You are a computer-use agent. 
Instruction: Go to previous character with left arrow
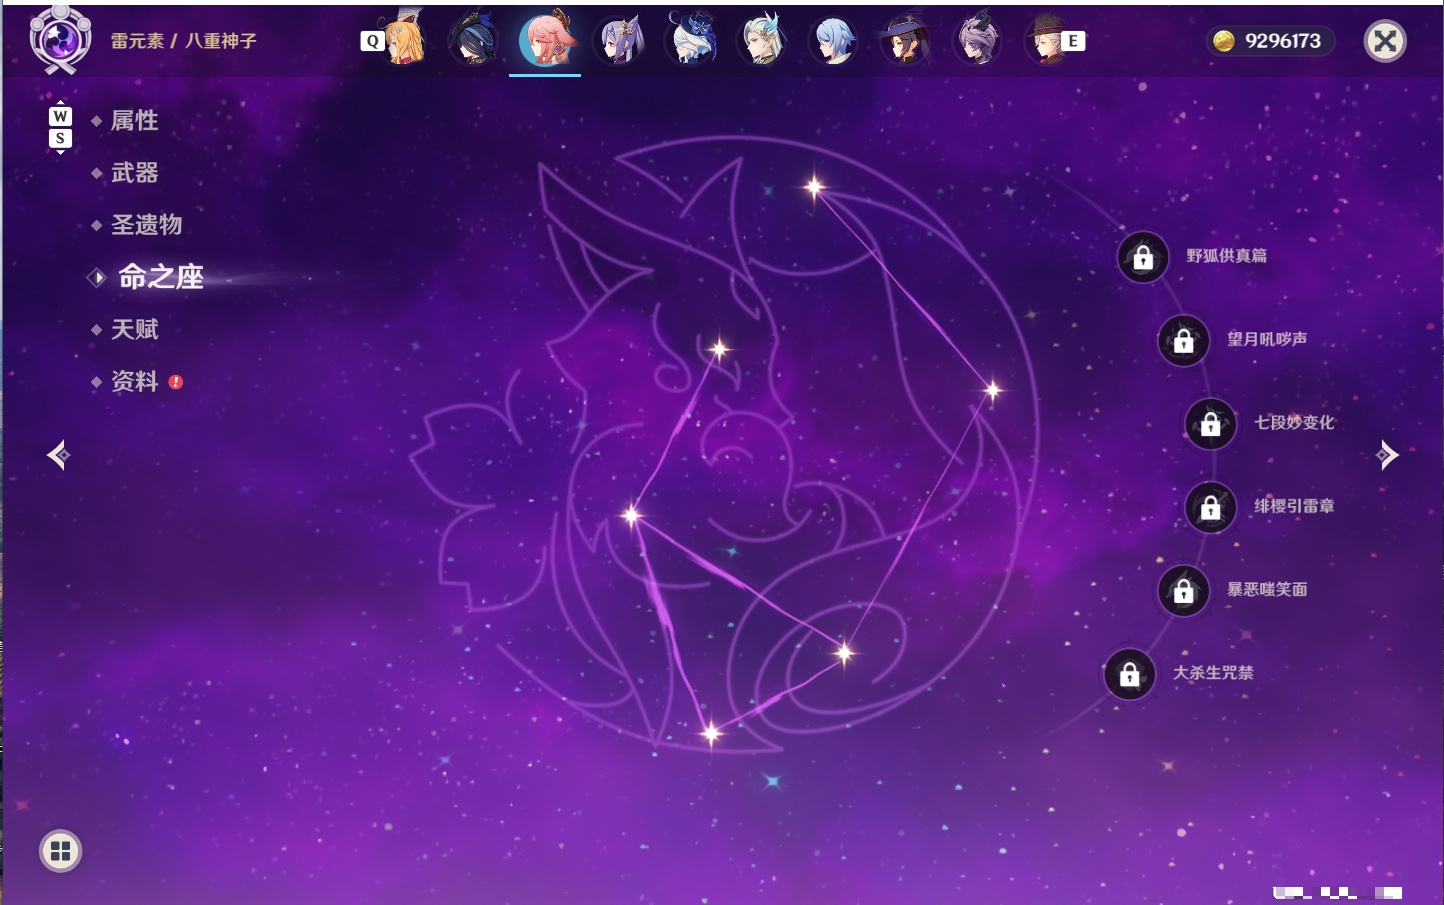pos(58,455)
